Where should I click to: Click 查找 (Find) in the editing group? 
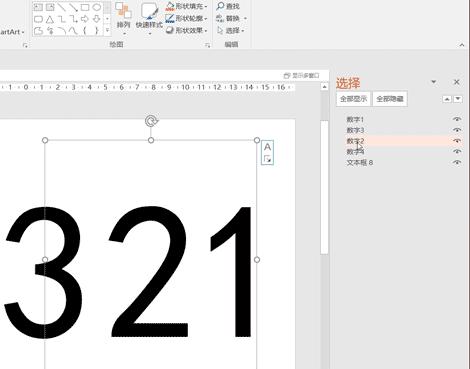[x=228, y=6]
